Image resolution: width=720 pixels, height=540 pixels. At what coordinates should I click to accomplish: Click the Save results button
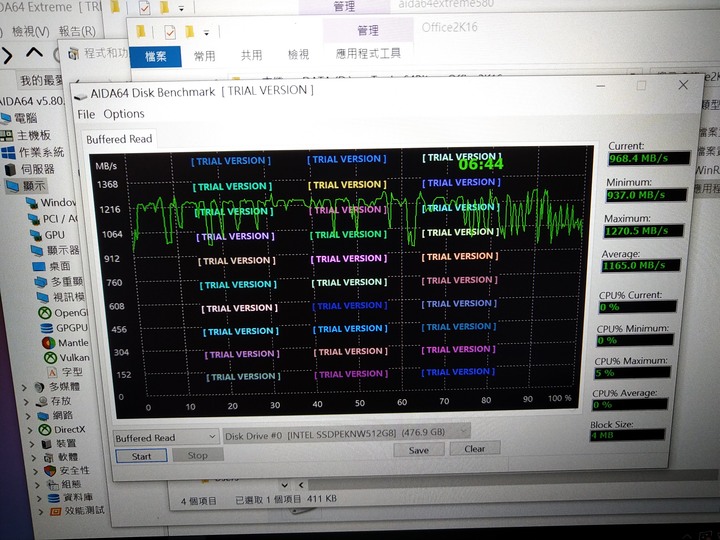coord(418,450)
